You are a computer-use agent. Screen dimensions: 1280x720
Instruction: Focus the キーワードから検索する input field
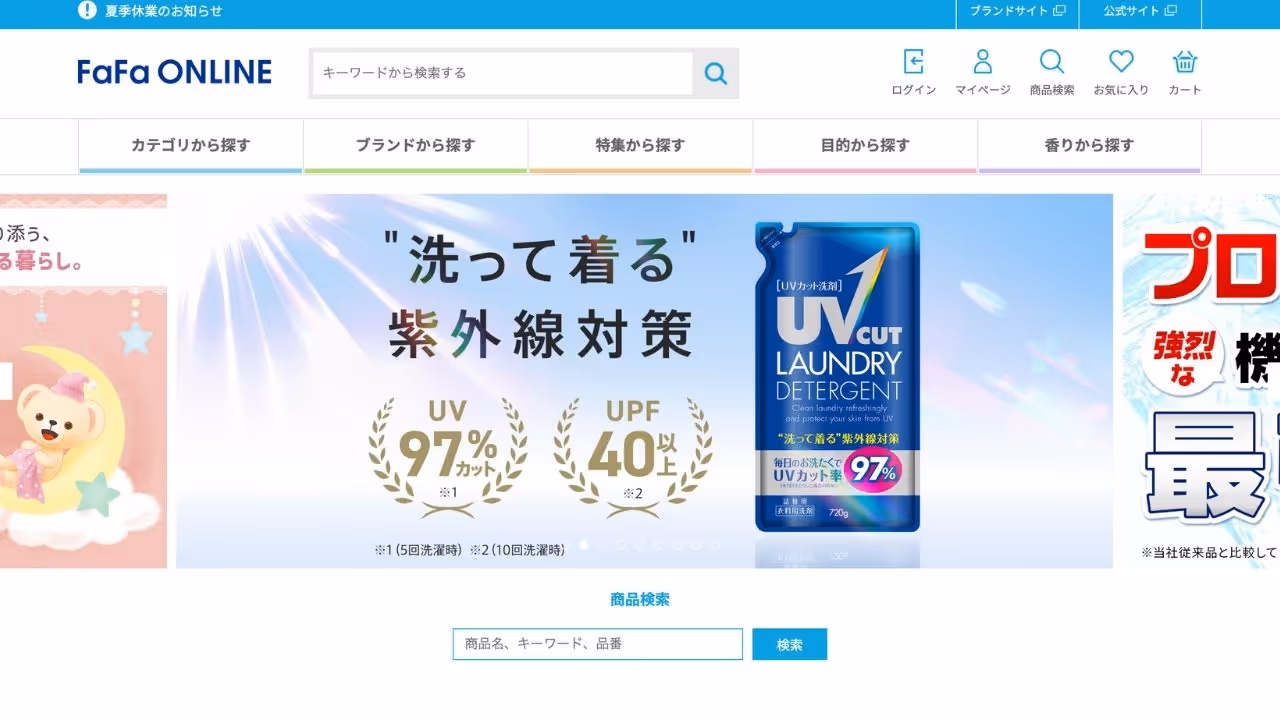503,73
